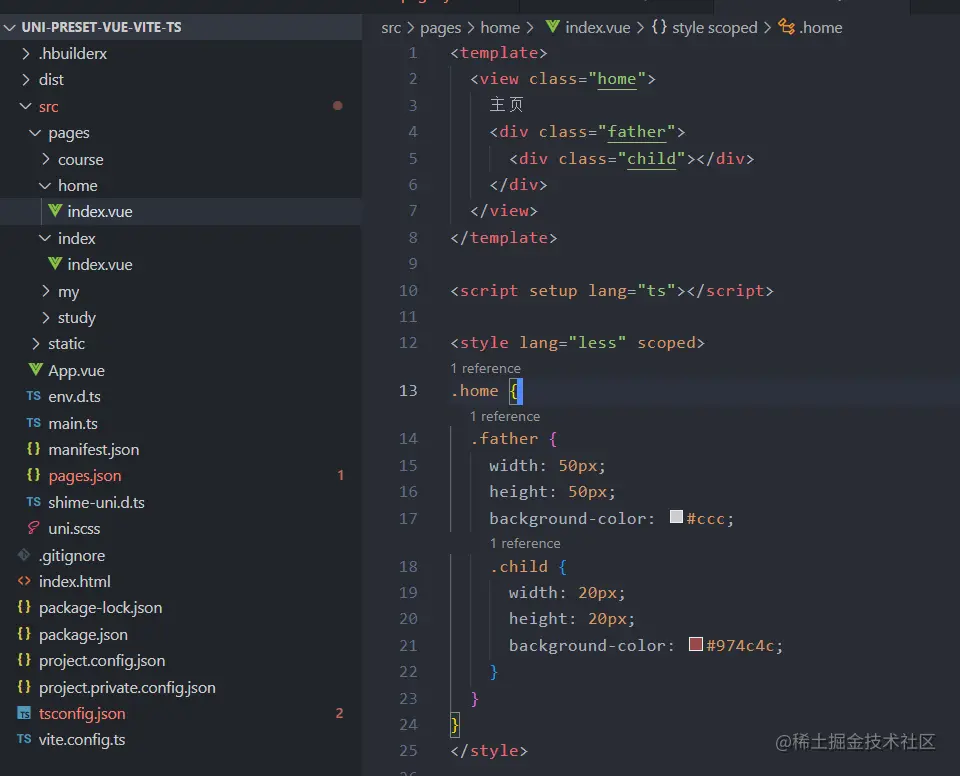Show the 1 reference lens above .child
Screen dimensions: 960x776
(x=525, y=543)
